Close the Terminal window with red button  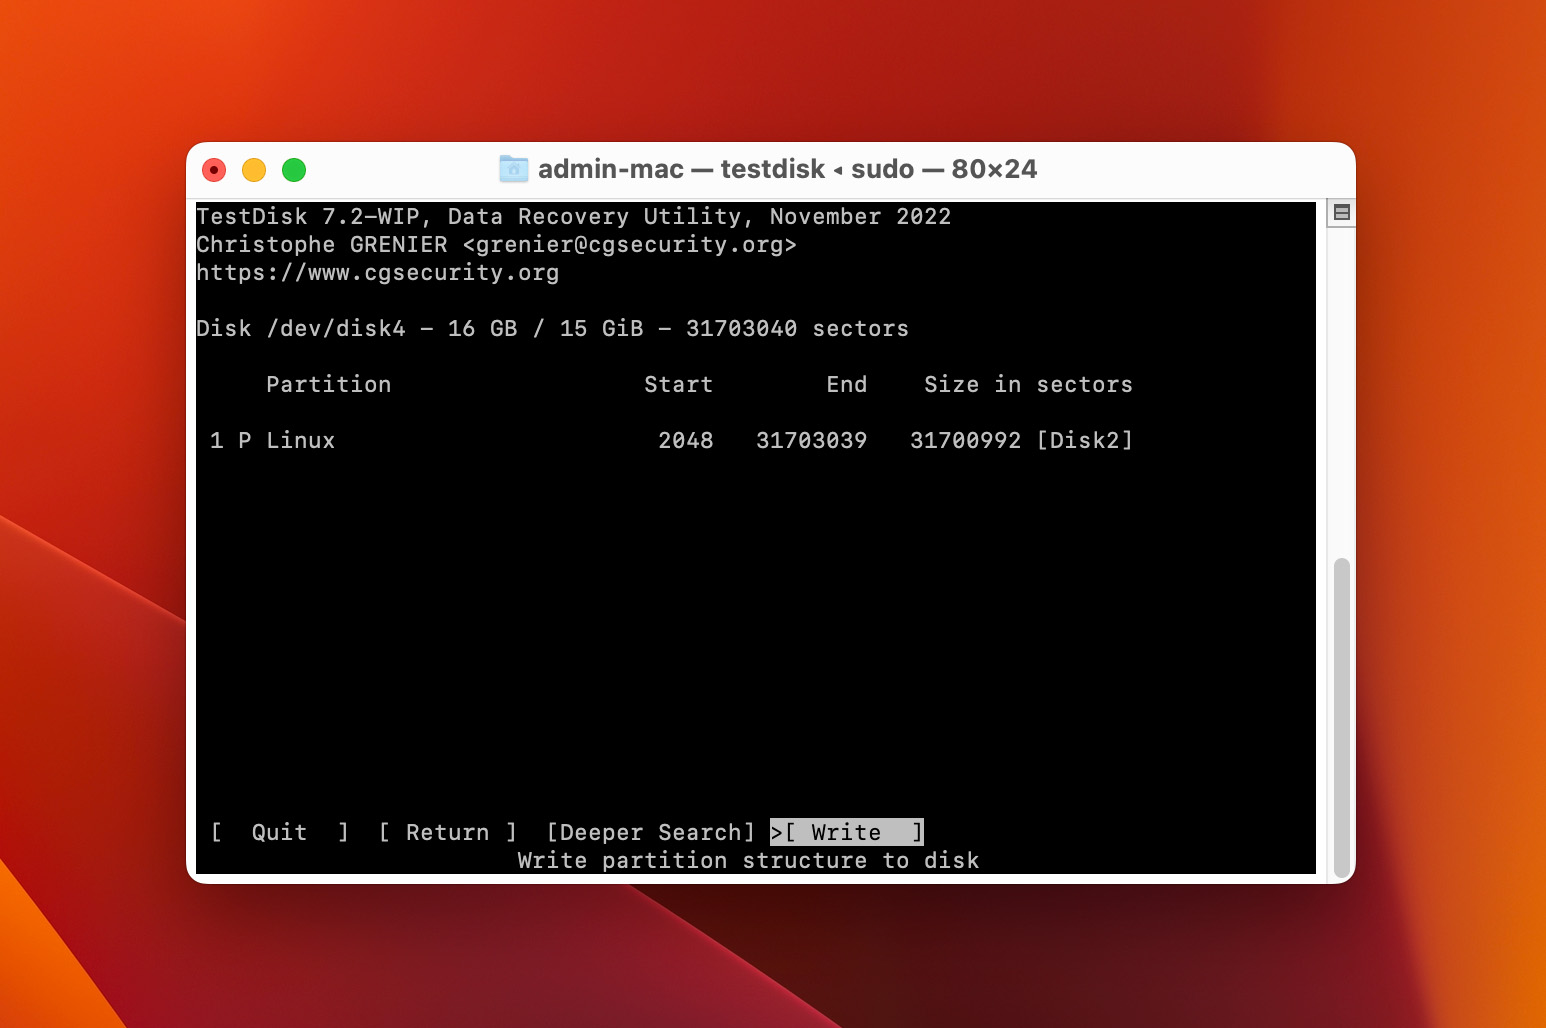click(214, 170)
